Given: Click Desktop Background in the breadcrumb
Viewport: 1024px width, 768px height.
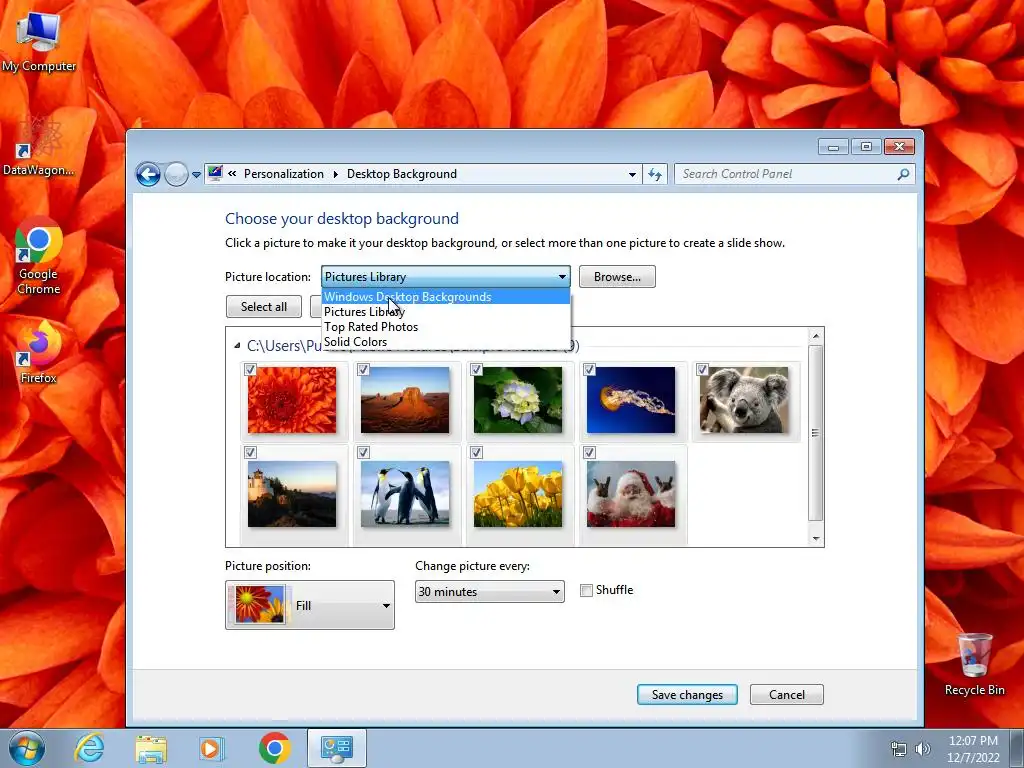Looking at the screenshot, I should [x=402, y=174].
